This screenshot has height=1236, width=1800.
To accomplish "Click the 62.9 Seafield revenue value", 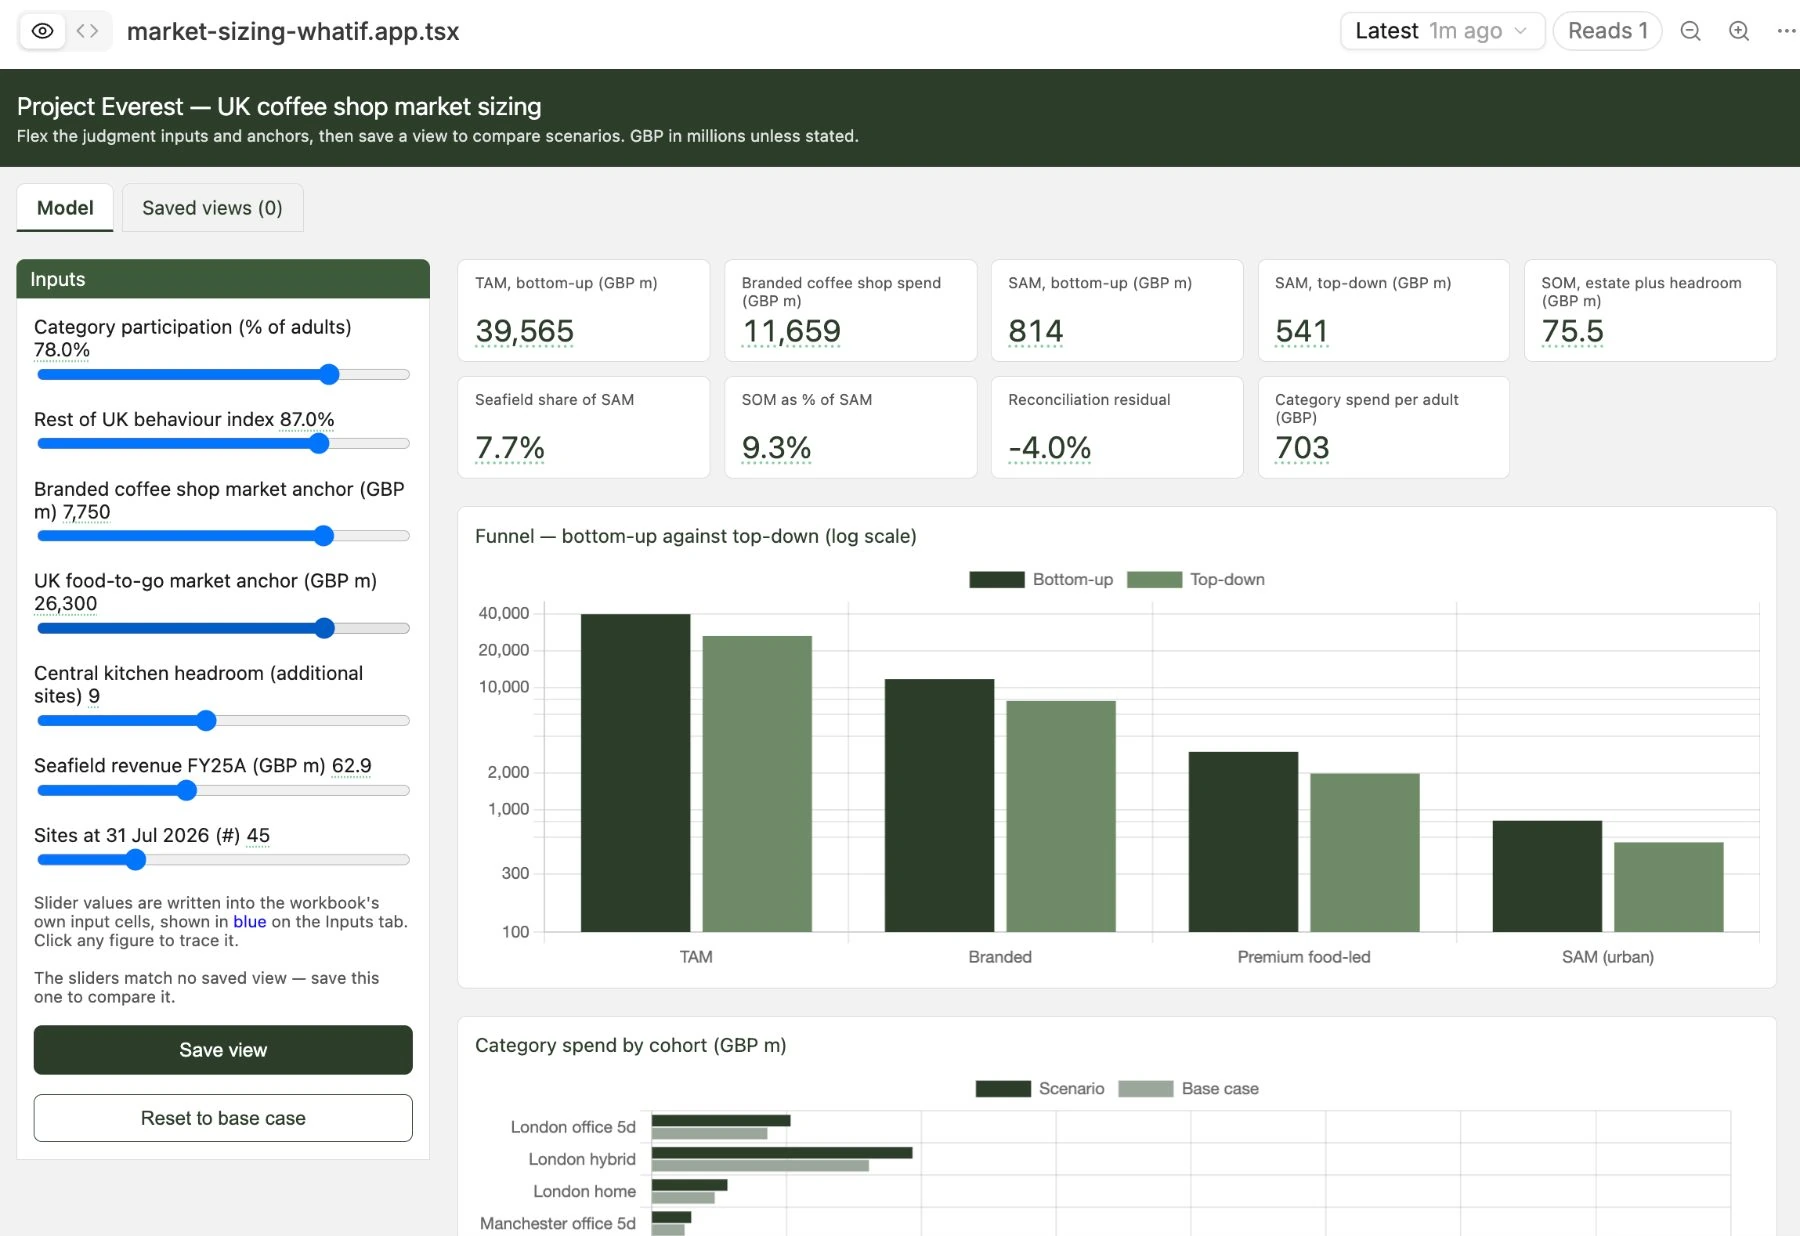I will point(351,766).
